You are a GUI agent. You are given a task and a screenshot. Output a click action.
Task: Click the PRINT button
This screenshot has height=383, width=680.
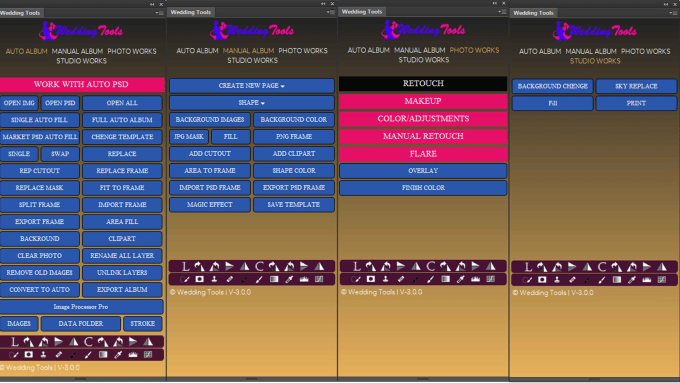(636, 103)
